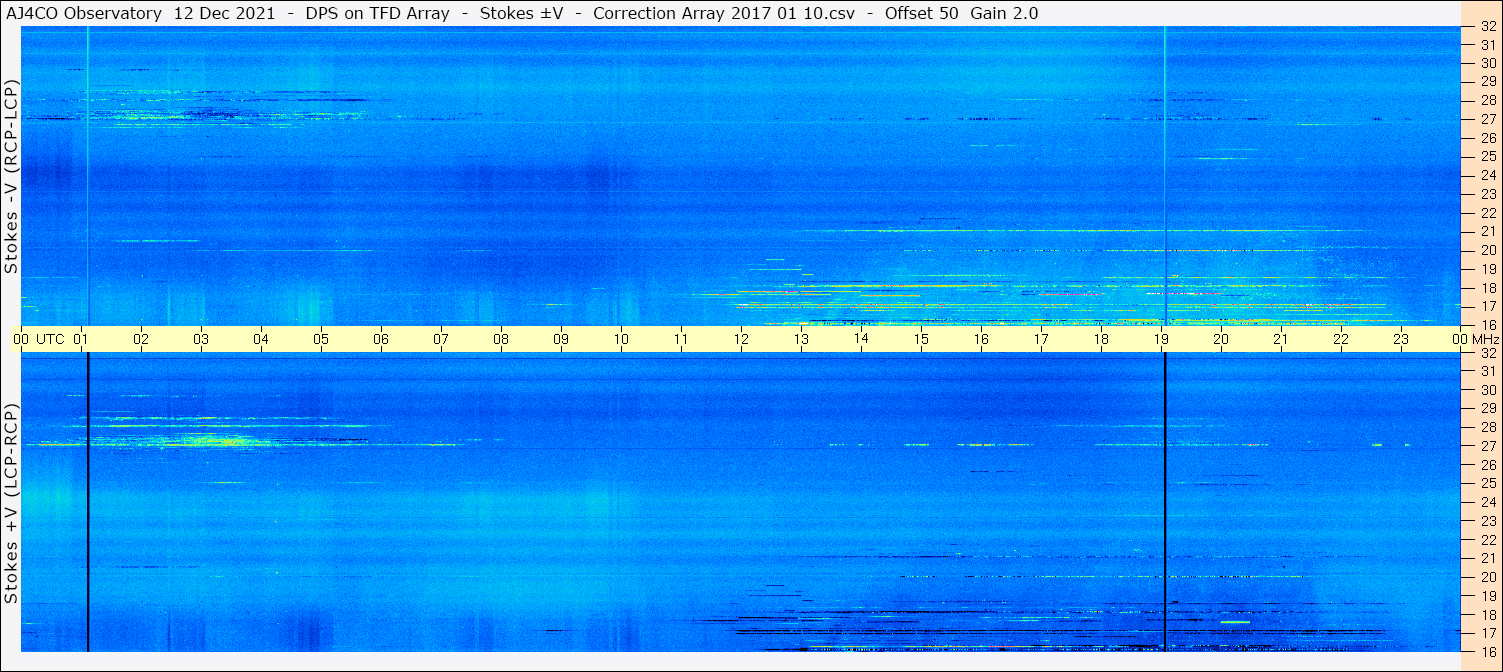
Task: Click the 17 MHz label of Stokes -V panel
Action: (x=1488, y=306)
